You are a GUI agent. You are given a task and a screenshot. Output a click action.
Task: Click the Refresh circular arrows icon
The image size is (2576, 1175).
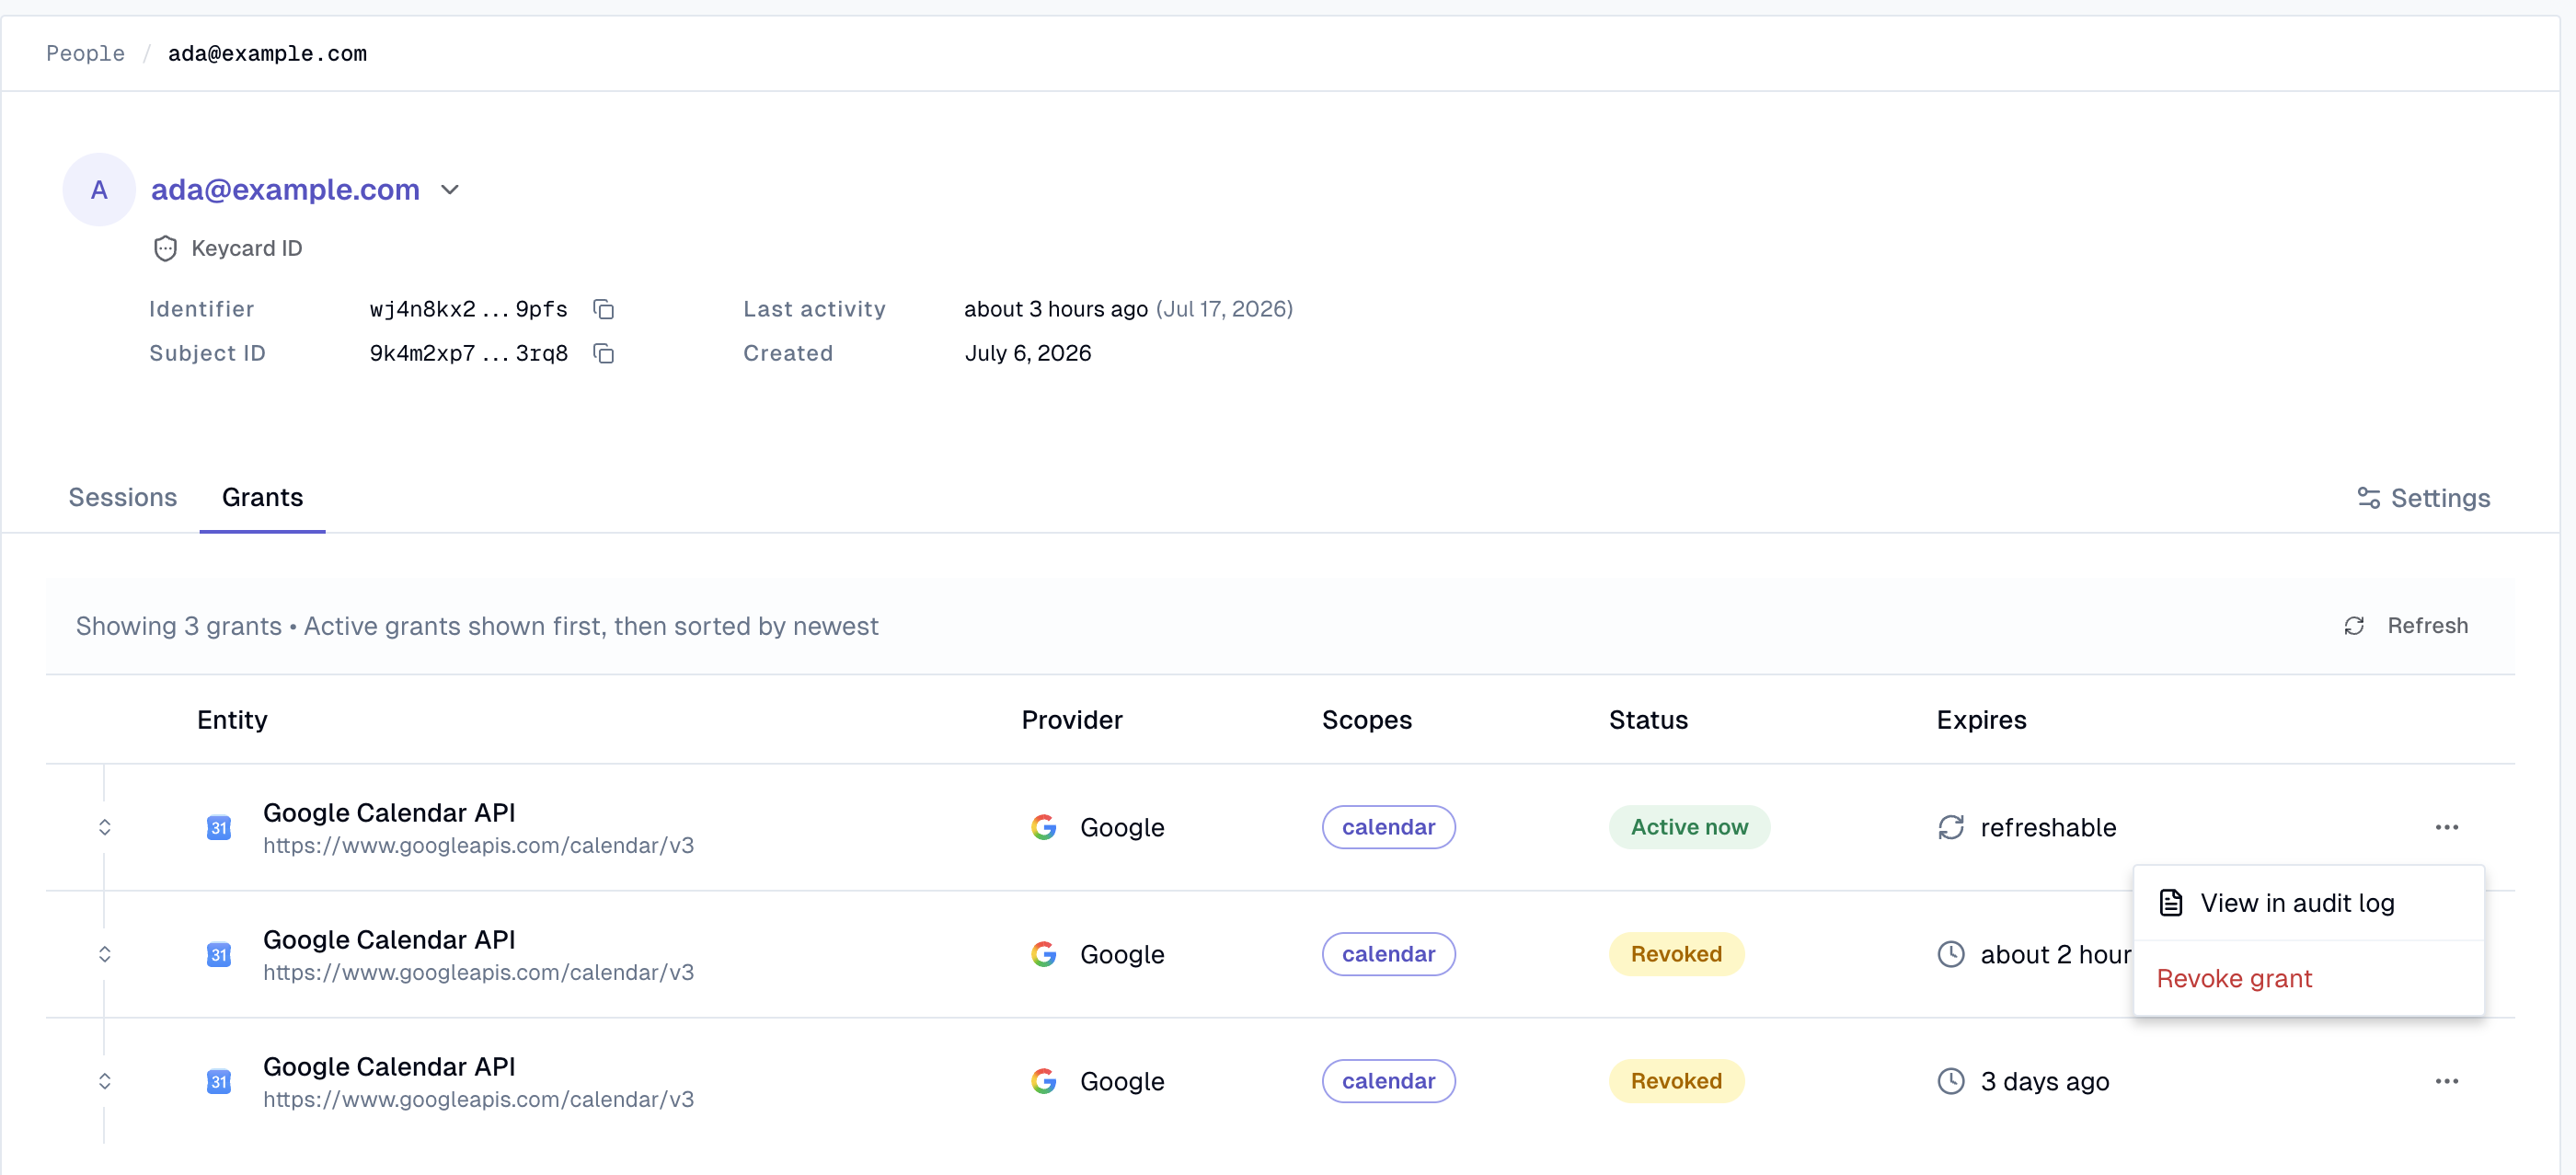pyautogui.click(x=2354, y=626)
